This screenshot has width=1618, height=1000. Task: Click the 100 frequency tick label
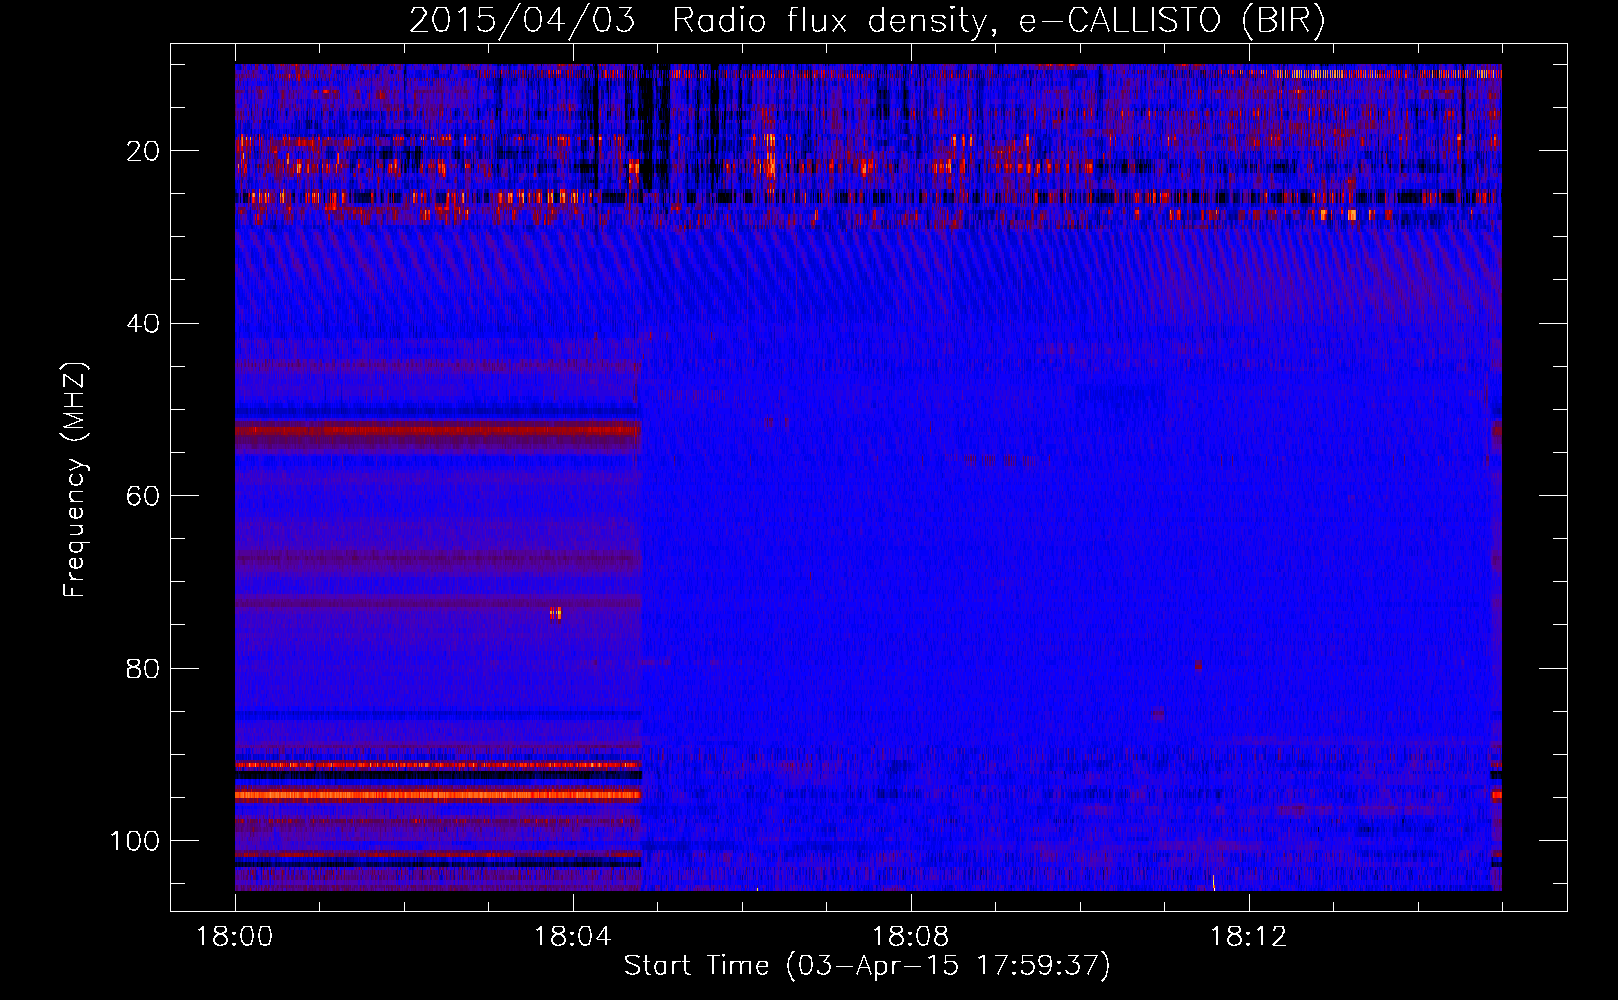(136, 841)
